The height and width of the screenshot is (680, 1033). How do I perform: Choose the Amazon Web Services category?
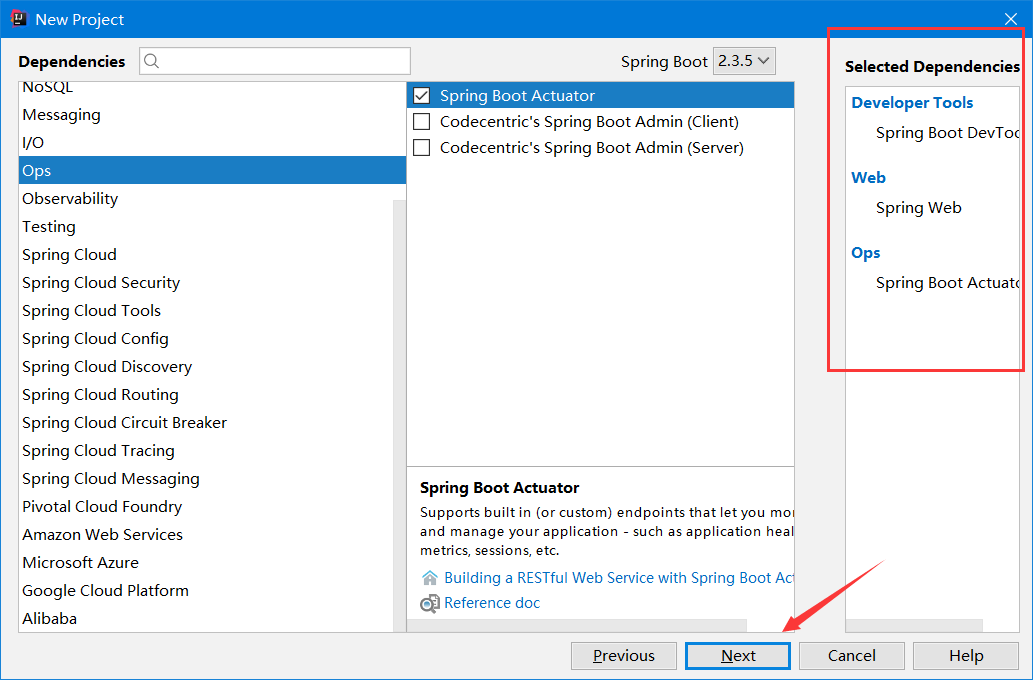click(206, 534)
